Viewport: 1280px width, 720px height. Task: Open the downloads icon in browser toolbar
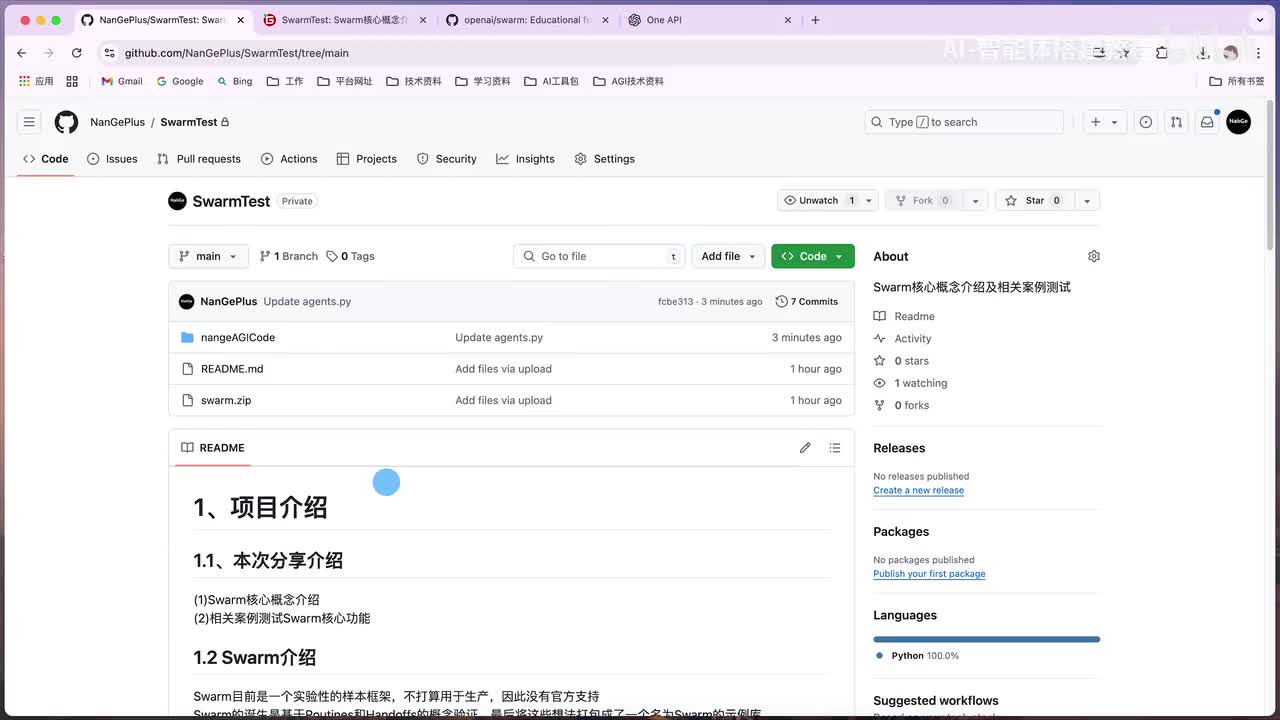click(1201, 53)
